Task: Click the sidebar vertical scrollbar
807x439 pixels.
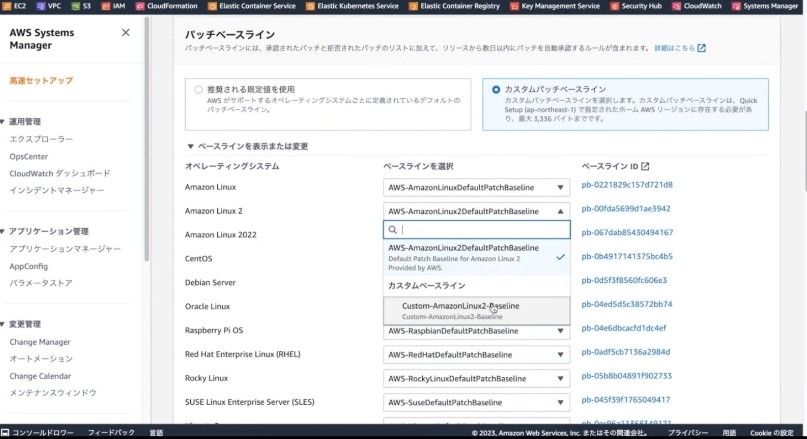Action: pyautogui.click(x=146, y=139)
